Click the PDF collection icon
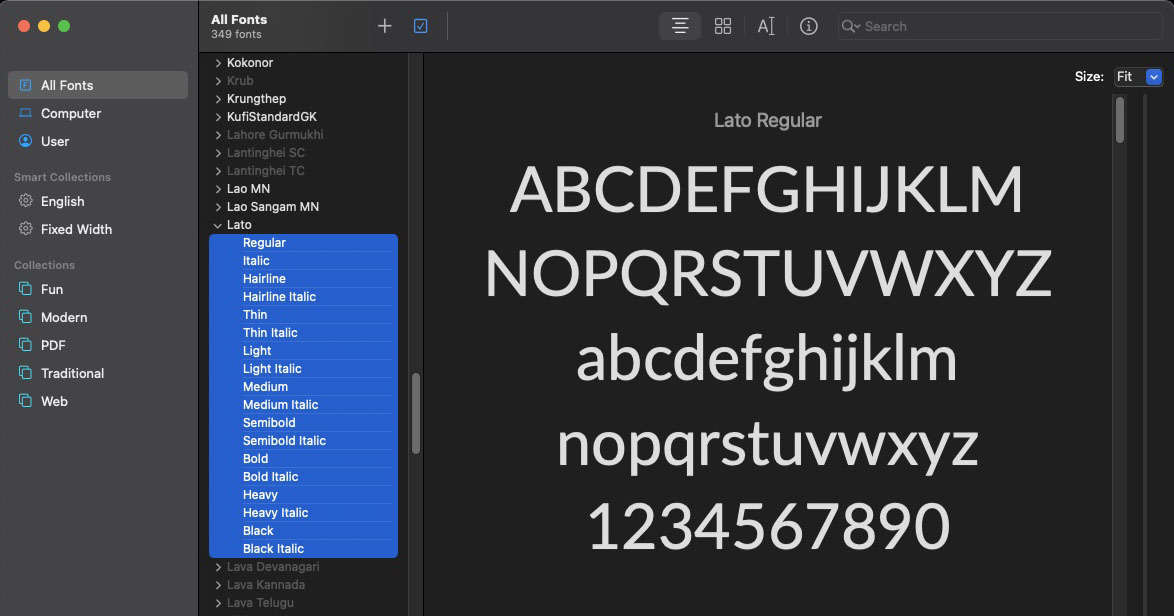The image size is (1174, 616). pos(25,344)
